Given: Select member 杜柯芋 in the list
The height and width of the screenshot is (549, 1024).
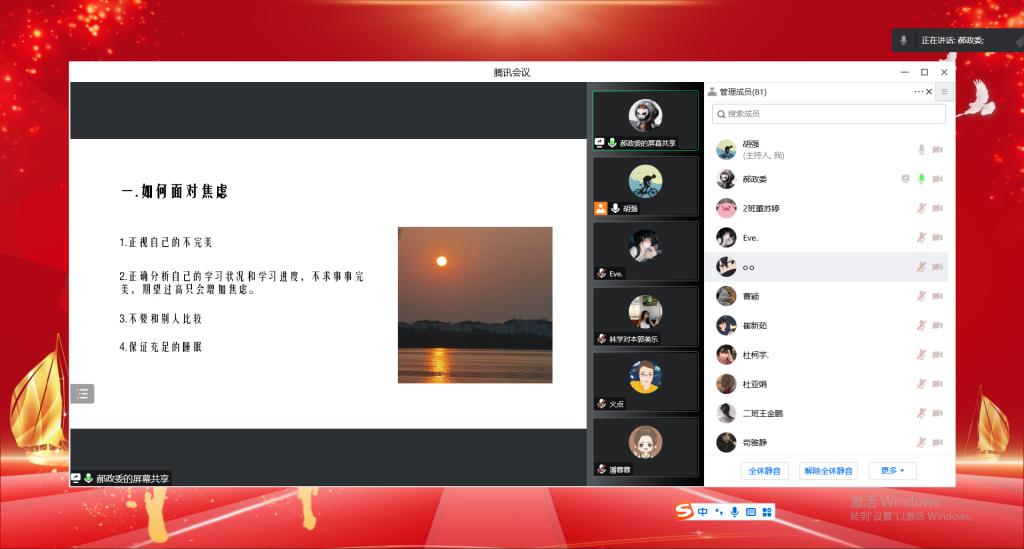Looking at the screenshot, I should click(x=756, y=355).
